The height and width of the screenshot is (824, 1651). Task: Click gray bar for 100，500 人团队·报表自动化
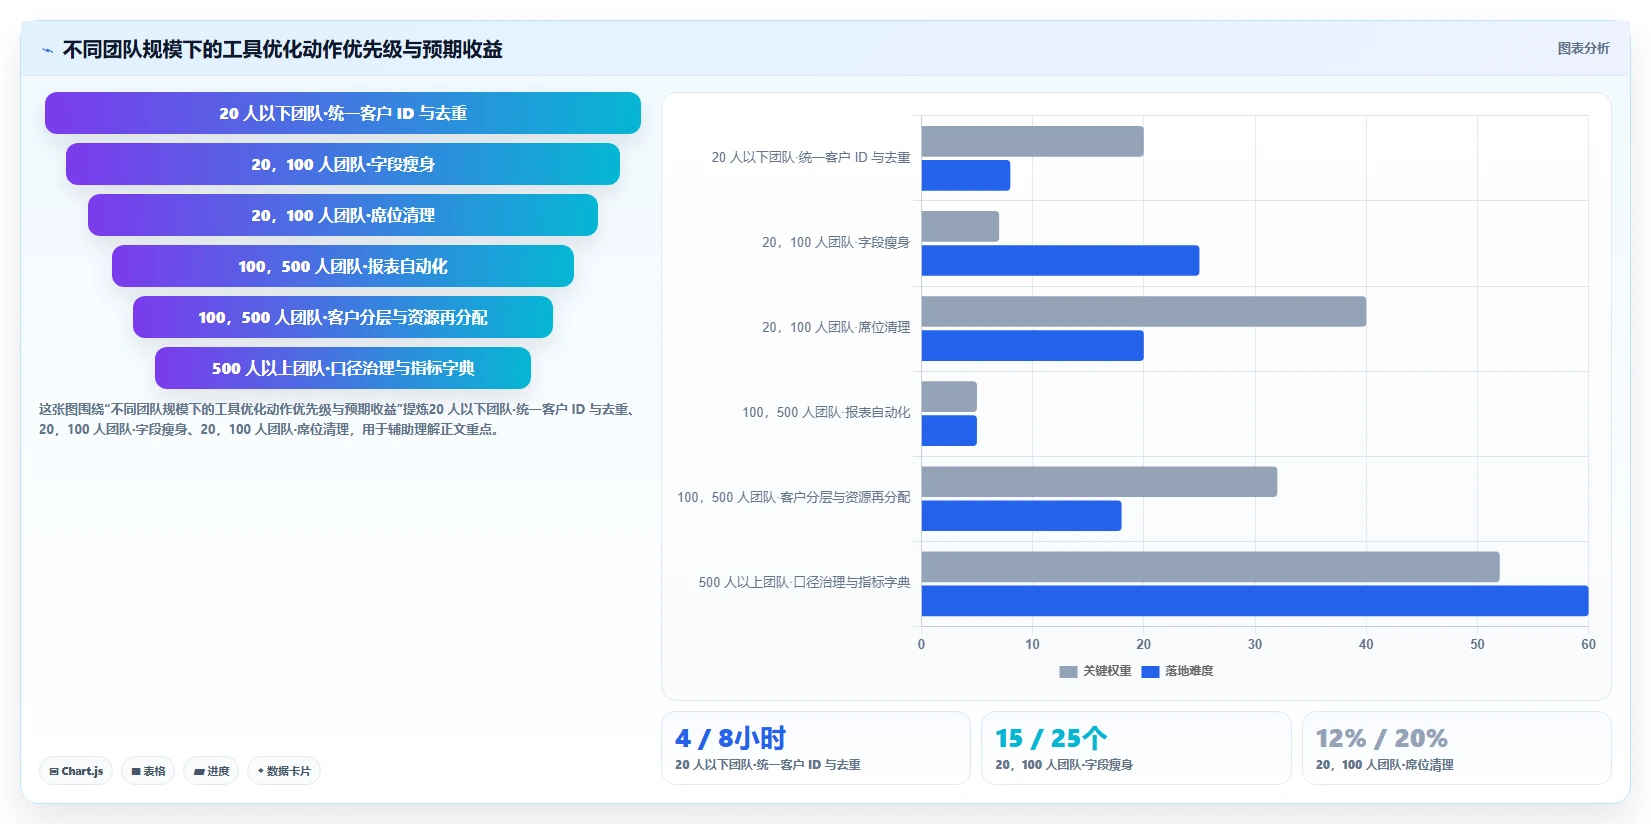pyautogui.click(x=949, y=396)
